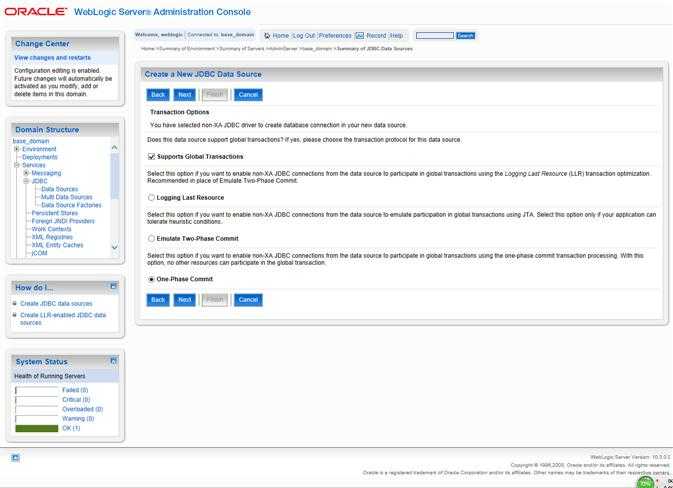The height and width of the screenshot is (488, 673).
Task: Click the bottom Next button
Action: [185, 300]
